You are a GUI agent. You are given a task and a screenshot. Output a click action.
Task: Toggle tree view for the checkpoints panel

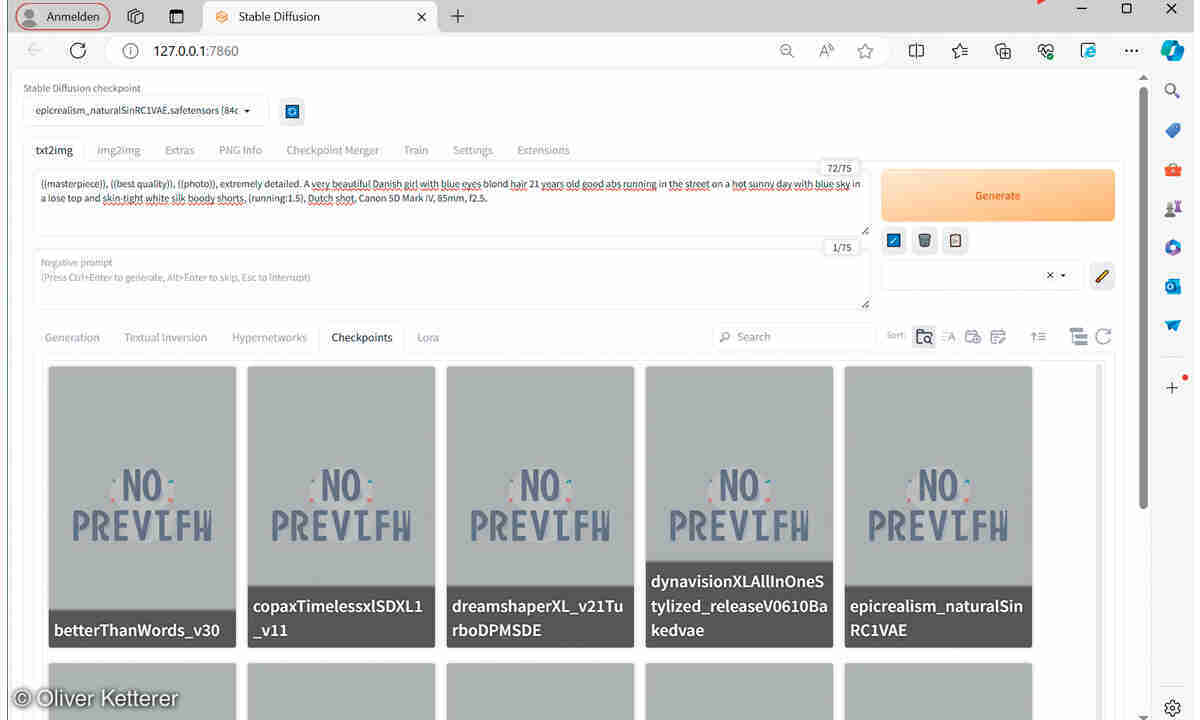[x=1078, y=337]
